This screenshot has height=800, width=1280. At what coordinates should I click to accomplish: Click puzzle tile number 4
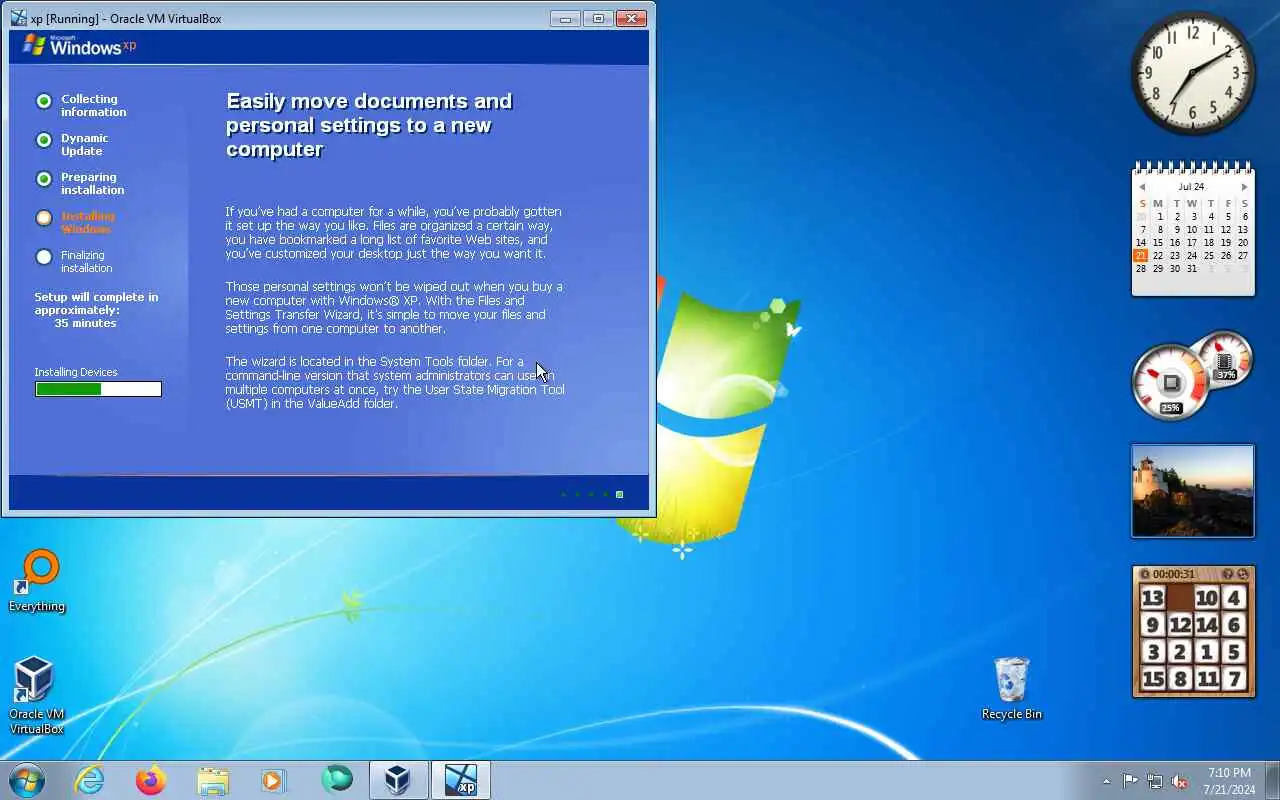[x=1234, y=598]
